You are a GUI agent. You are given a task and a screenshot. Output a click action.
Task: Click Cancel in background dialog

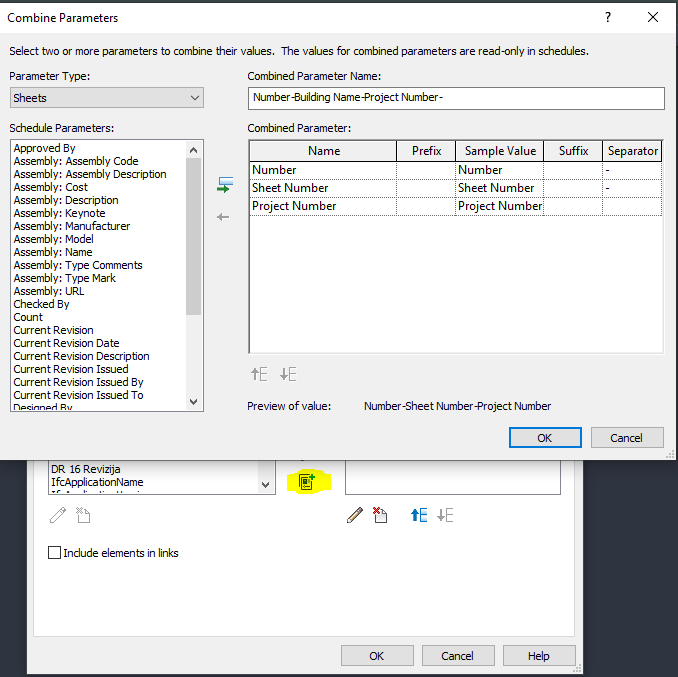pos(458,656)
